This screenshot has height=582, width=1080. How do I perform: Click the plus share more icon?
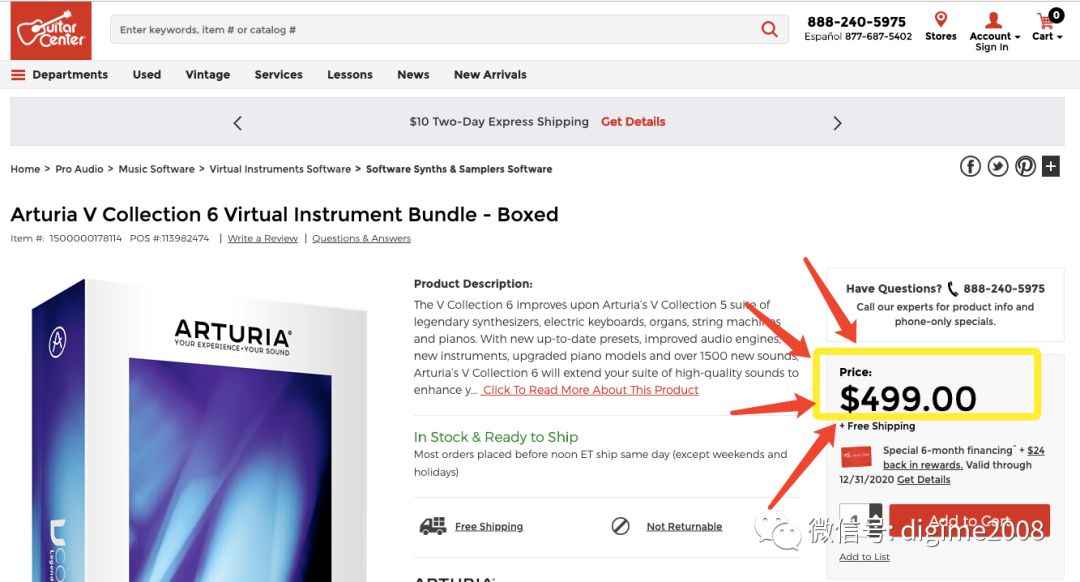pos(1050,166)
